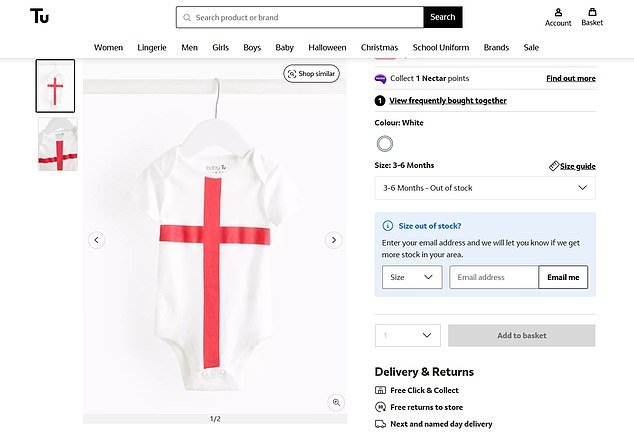This screenshot has width=634, height=438.
Task: Select the second product thumbnail
Action: pos(57,144)
